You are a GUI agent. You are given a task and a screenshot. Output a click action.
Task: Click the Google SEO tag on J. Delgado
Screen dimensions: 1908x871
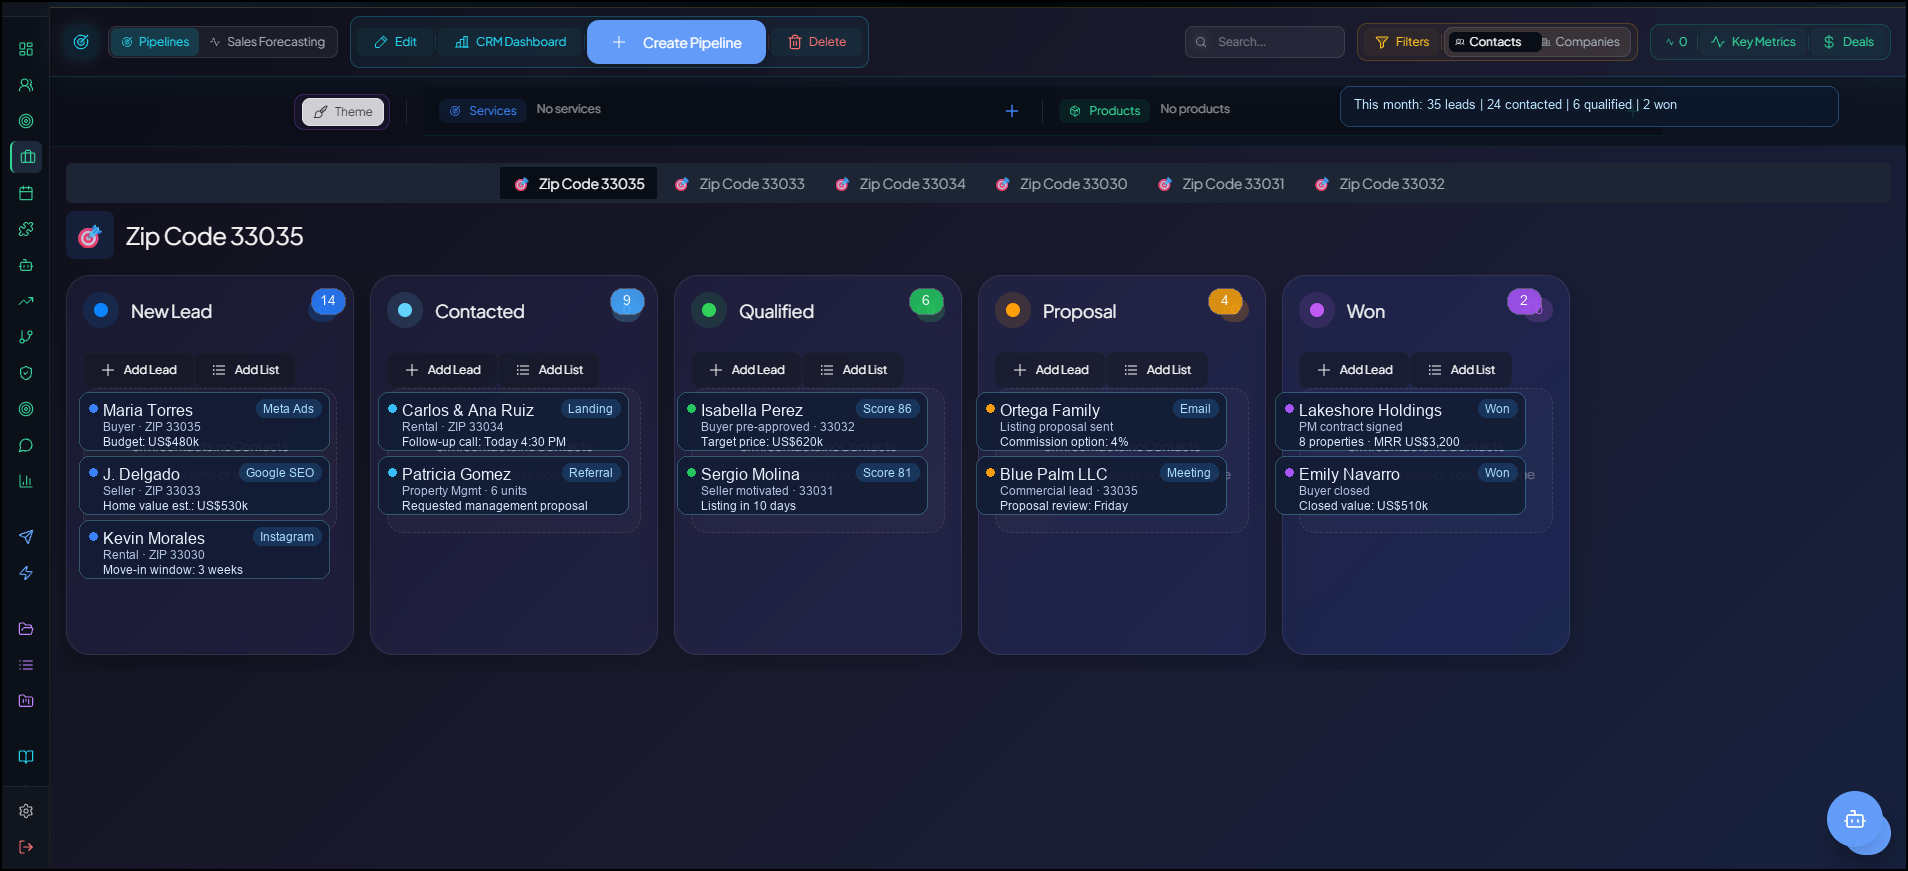point(280,473)
